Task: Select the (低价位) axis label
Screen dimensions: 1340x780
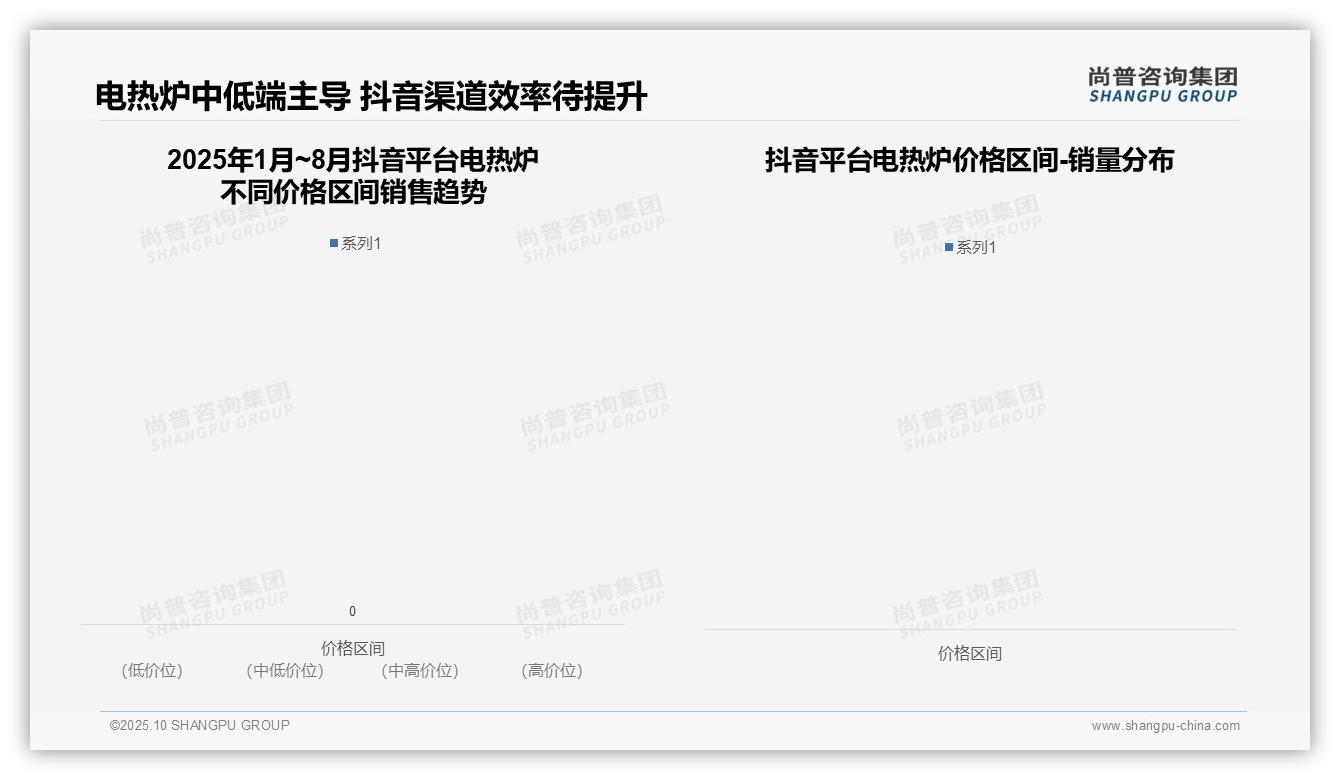Action: [150, 671]
